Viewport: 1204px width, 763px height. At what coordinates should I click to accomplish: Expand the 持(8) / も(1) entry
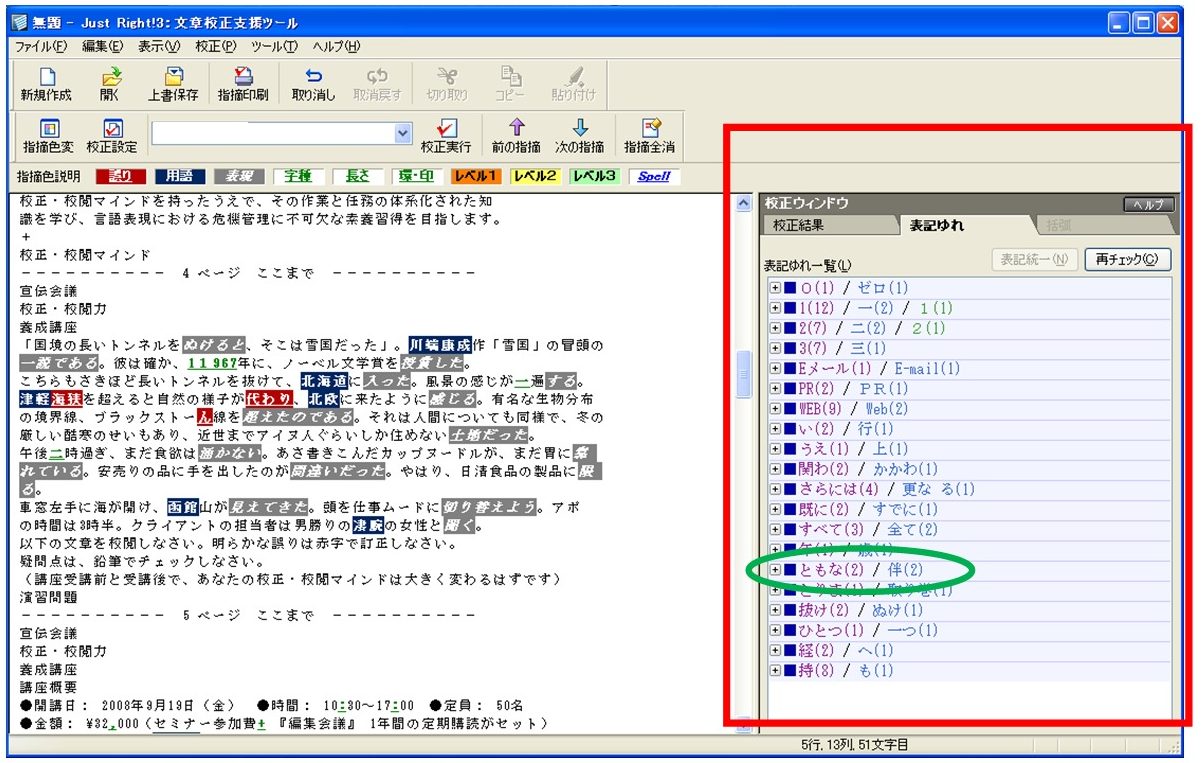[775, 671]
